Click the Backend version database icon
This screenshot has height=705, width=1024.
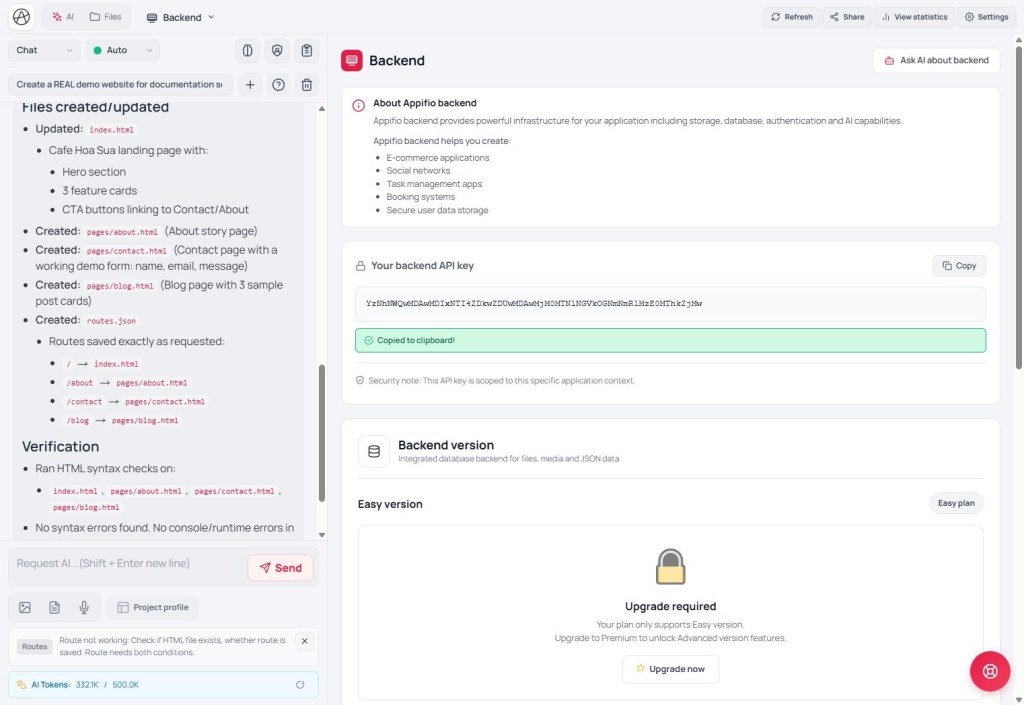coord(374,451)
